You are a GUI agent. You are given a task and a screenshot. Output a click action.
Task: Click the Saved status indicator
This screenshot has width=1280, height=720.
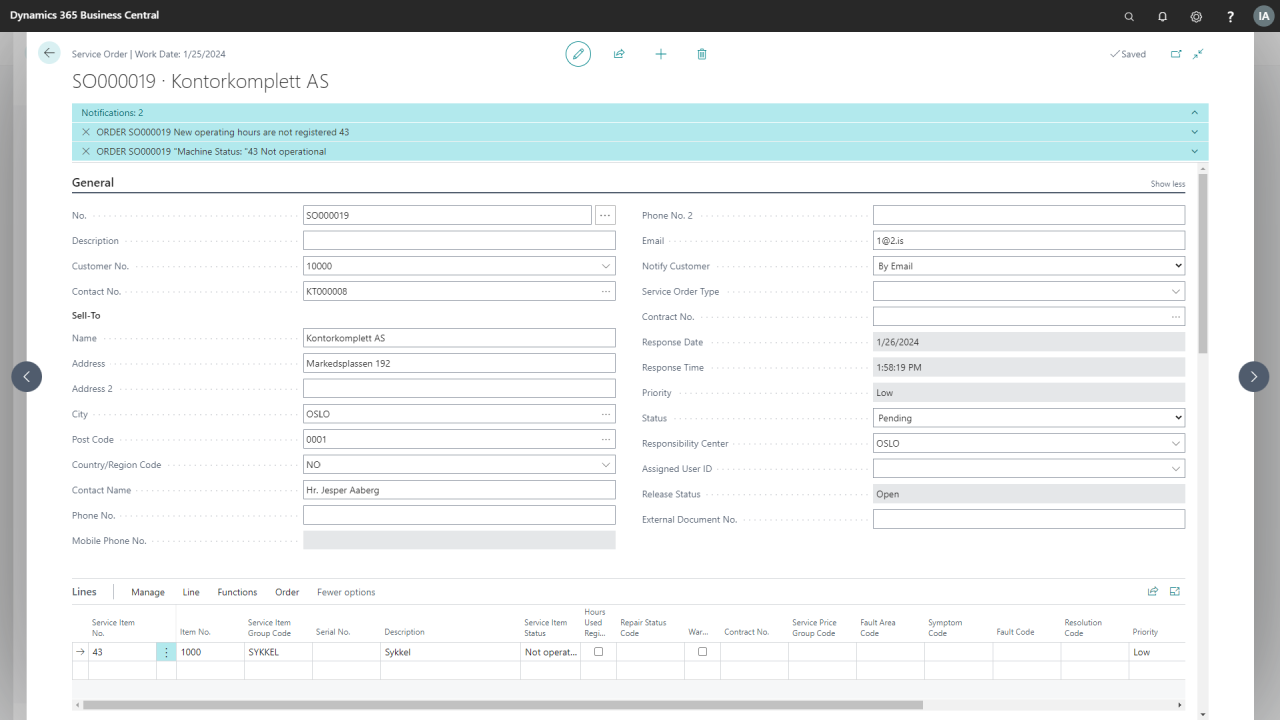[x=1128, y=54]
